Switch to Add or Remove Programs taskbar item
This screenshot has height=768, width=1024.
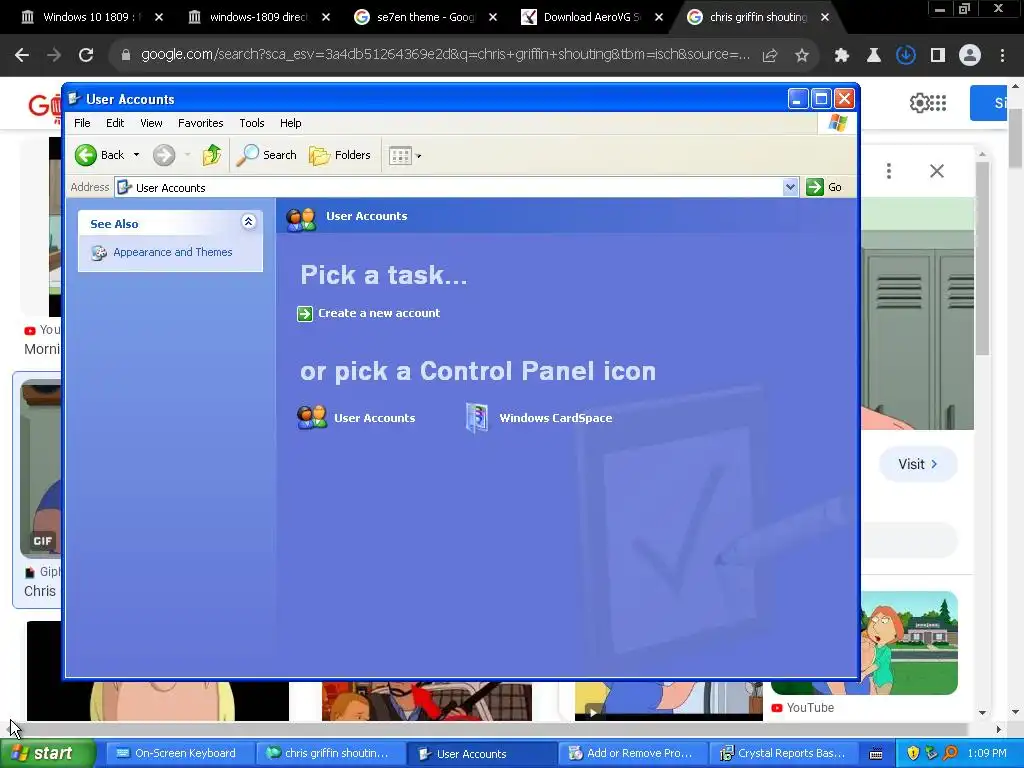point(631,754)
